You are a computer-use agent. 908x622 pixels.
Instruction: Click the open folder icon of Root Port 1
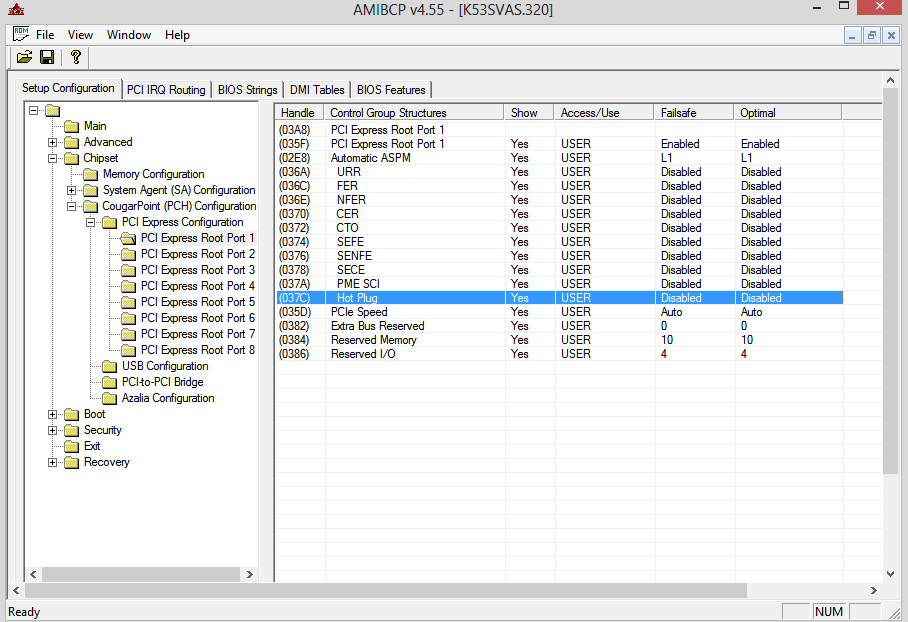click(129, 239)
